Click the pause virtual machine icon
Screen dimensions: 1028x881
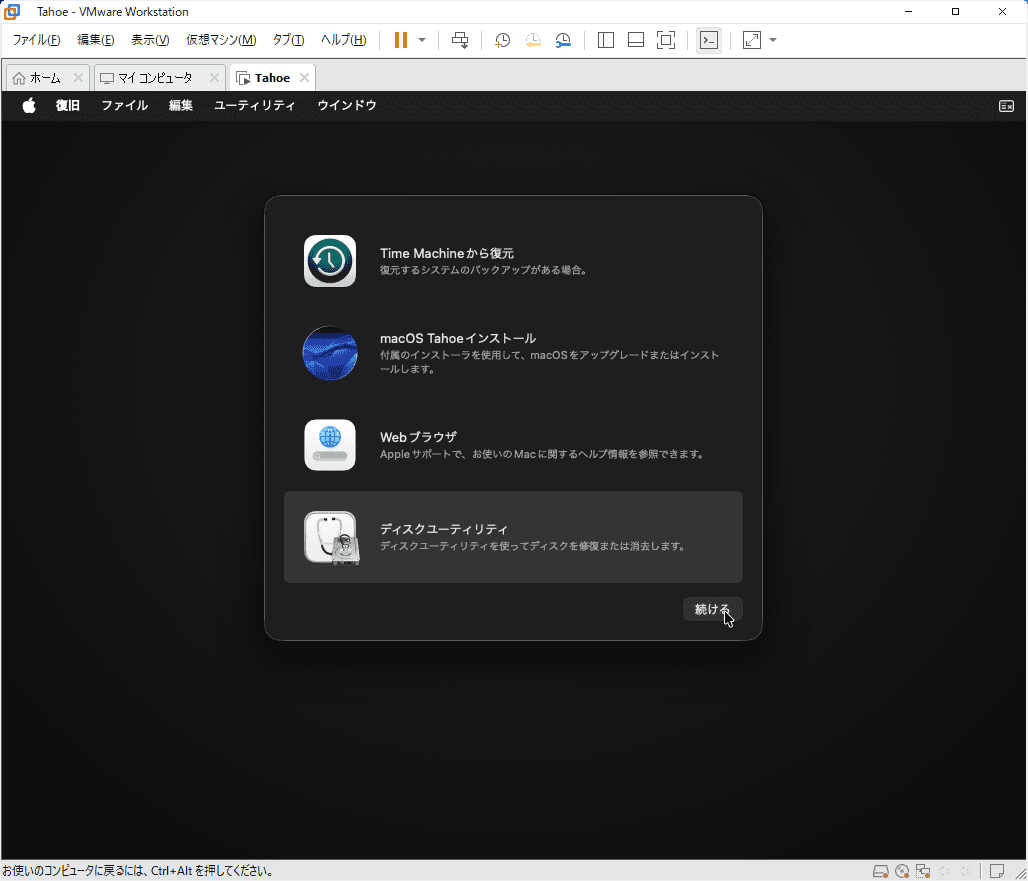[x=400, y=40]
